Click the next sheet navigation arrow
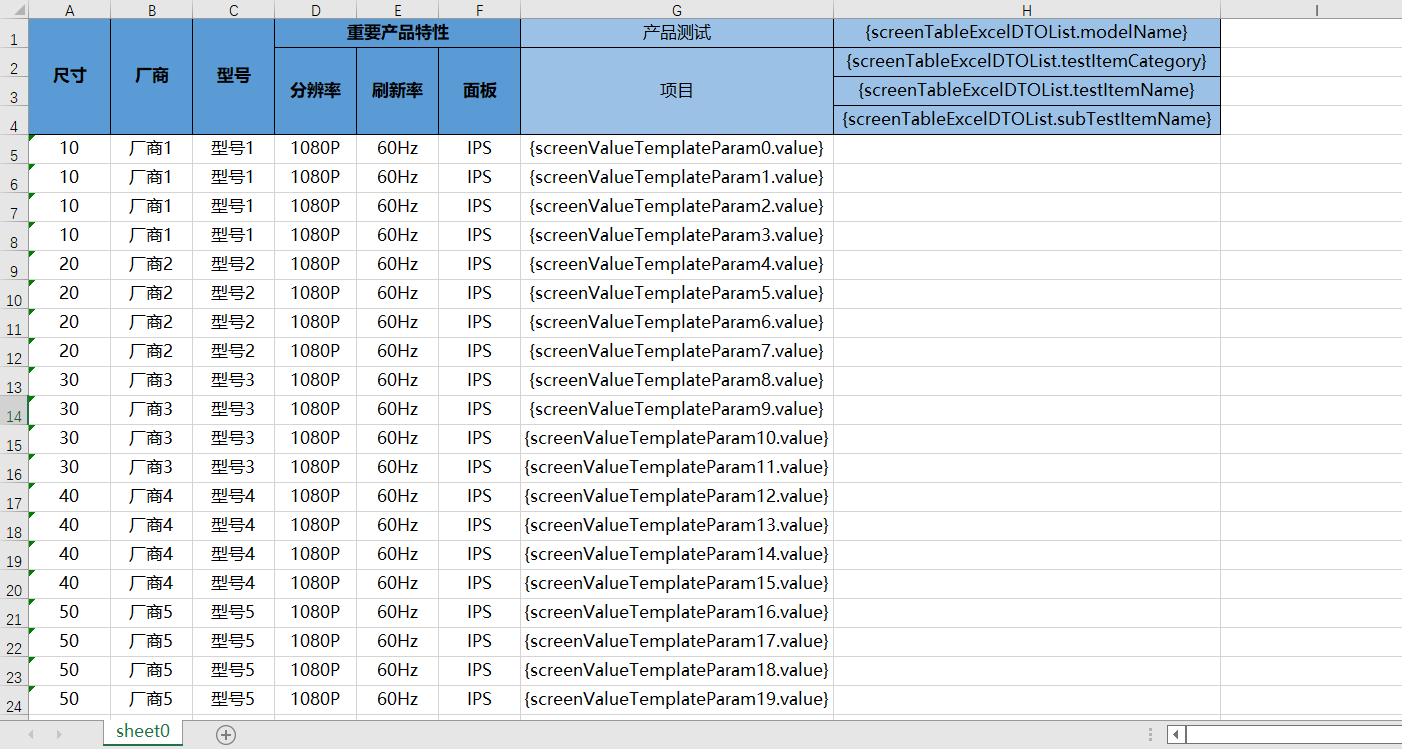Image resolution: width=1402 pixels, height=749 pixels. [x=59, y=735]
